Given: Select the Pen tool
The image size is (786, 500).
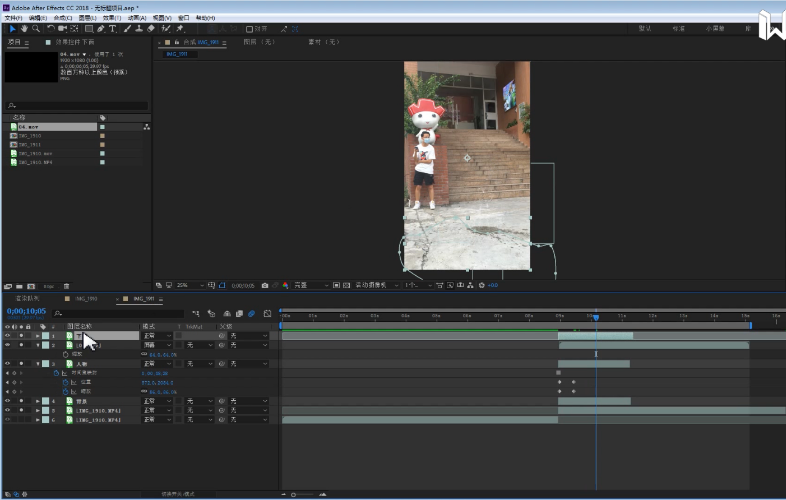Looking at the screenshot, I should 101,29.
